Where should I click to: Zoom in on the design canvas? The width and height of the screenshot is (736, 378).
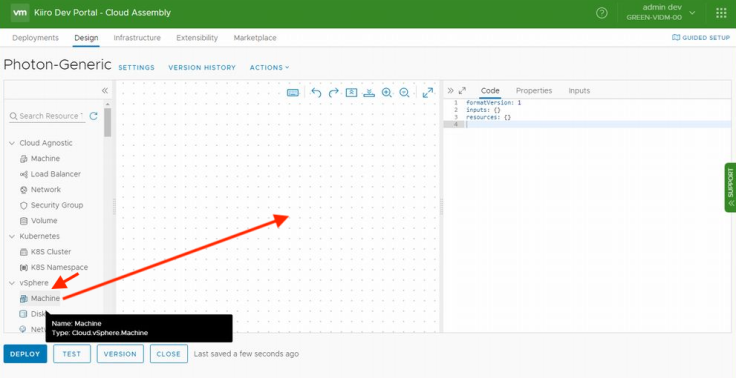point(387,93)
